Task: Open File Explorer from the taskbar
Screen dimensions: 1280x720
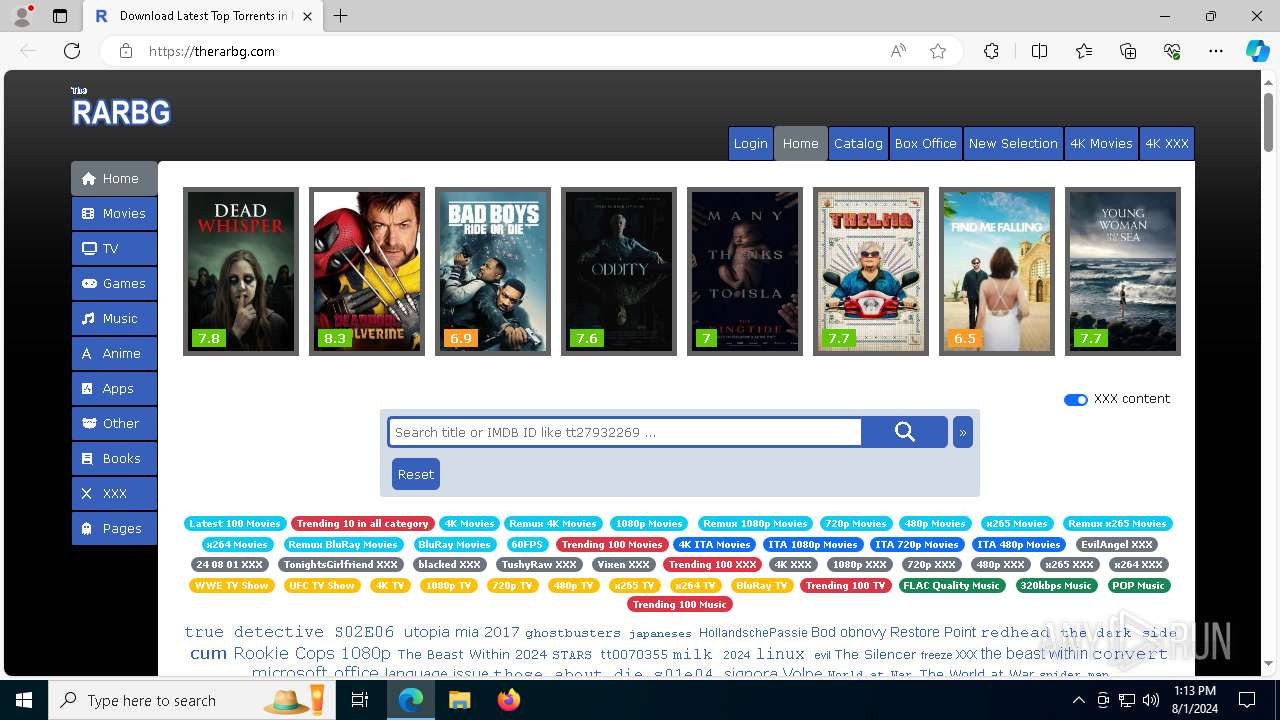Action: pos(459,700)
